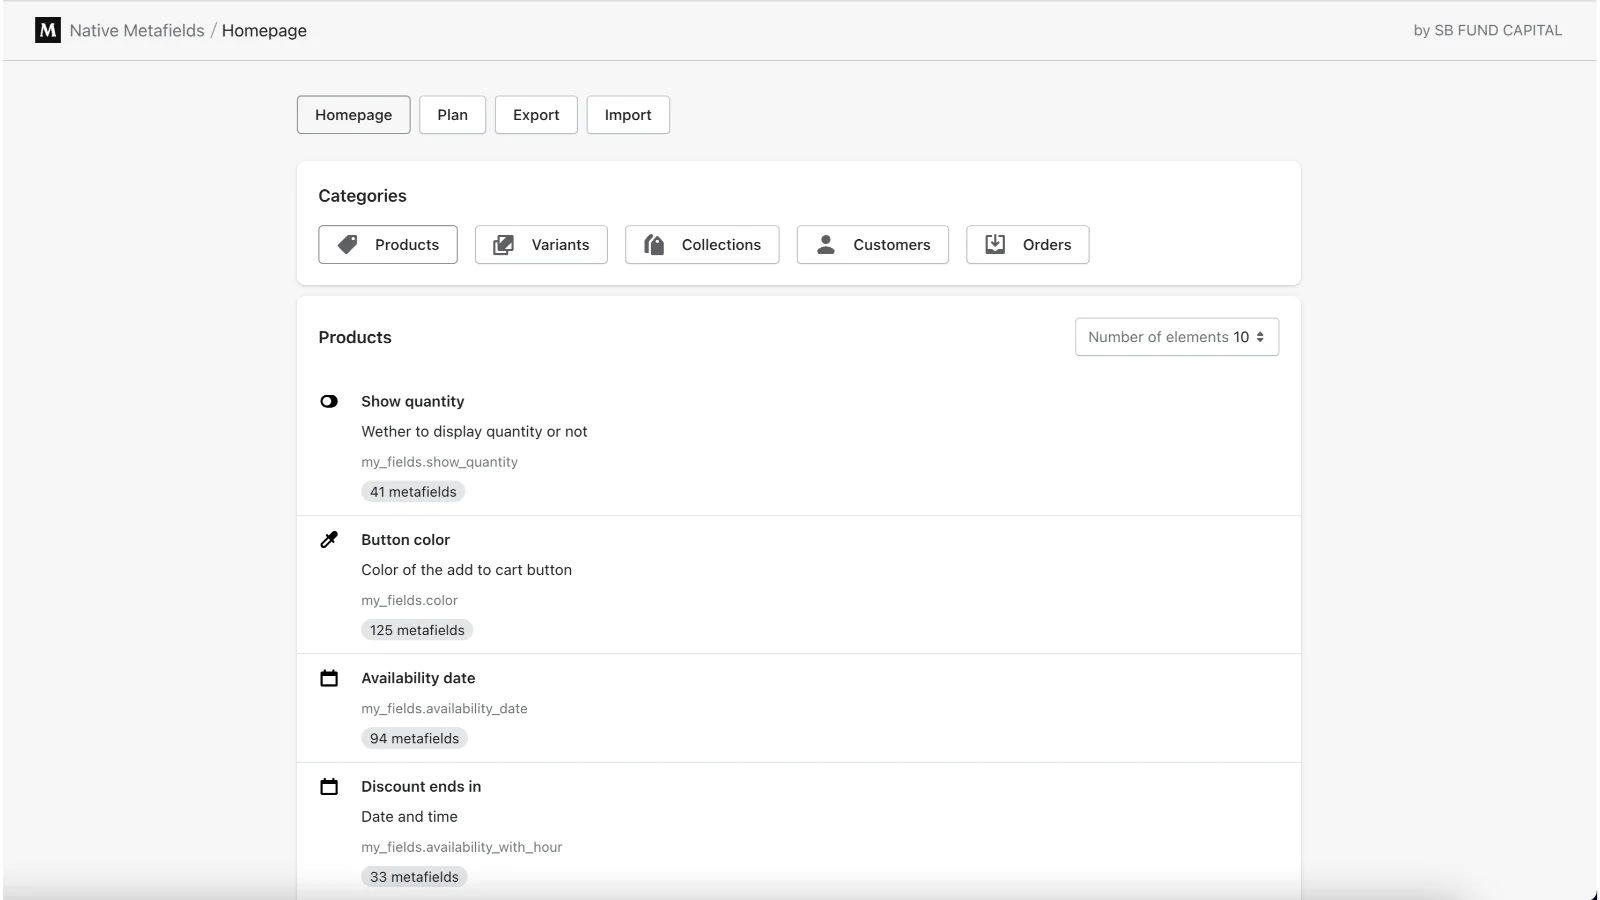
Task: Open the Collections category via shop icon
Action: pos(655,244)
